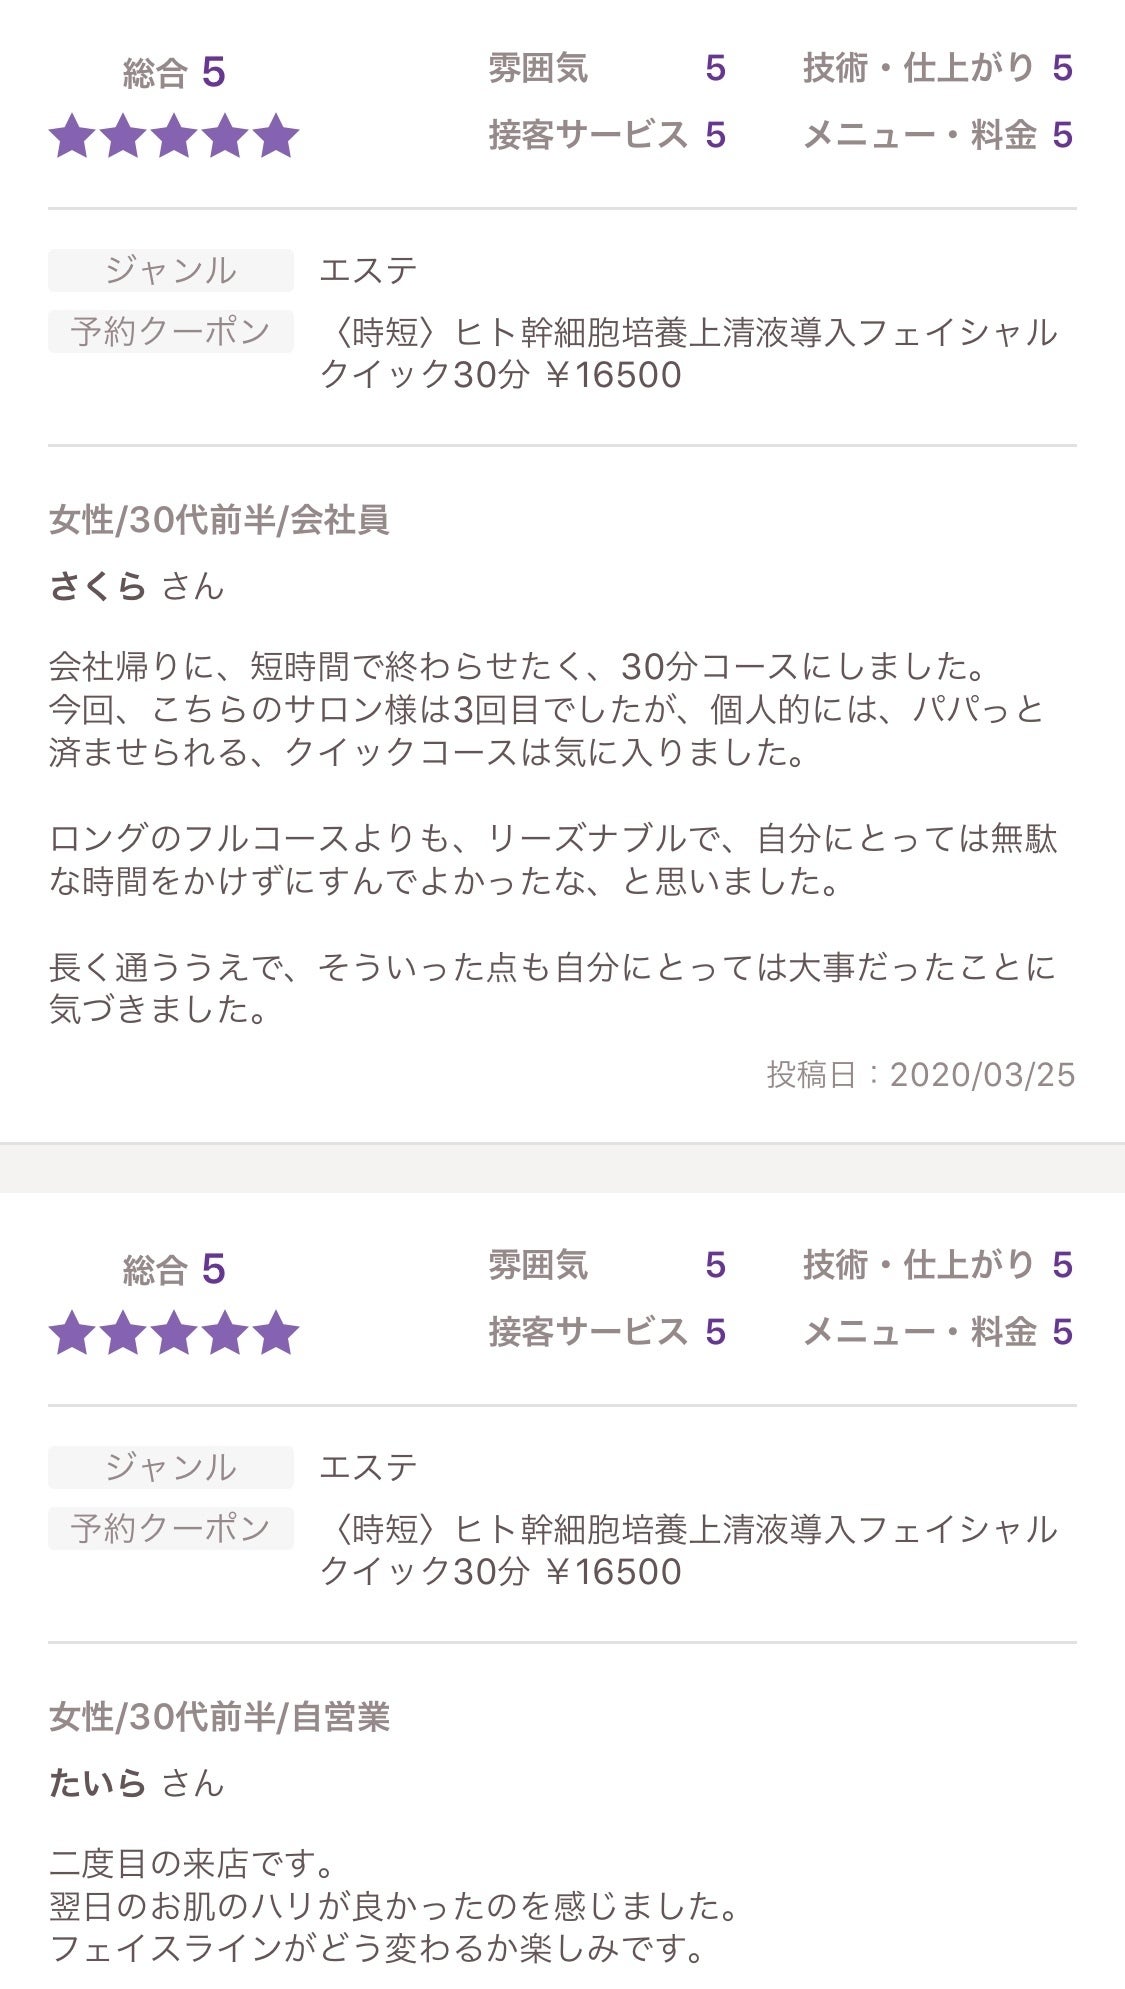Open the coupon link in さくら's review
The height and width of the screenshot is (1989, 1125).
pos(688,353)
